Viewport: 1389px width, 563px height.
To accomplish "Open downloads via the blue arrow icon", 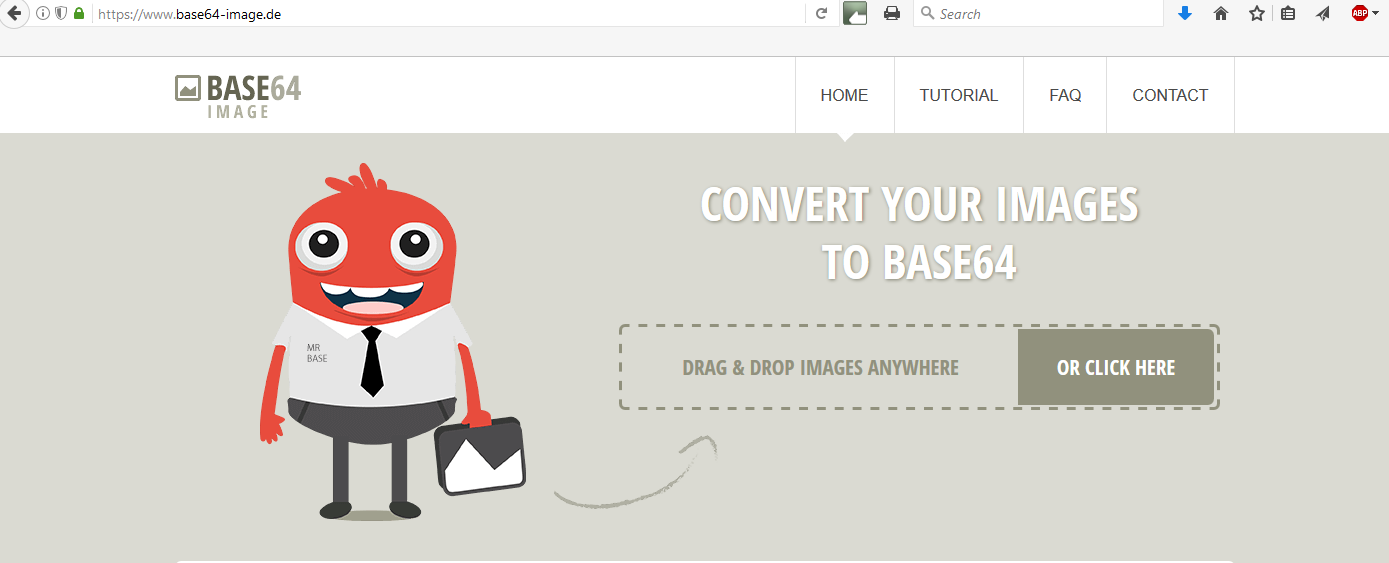I will pyautogui.click(x=1185, y=14).
